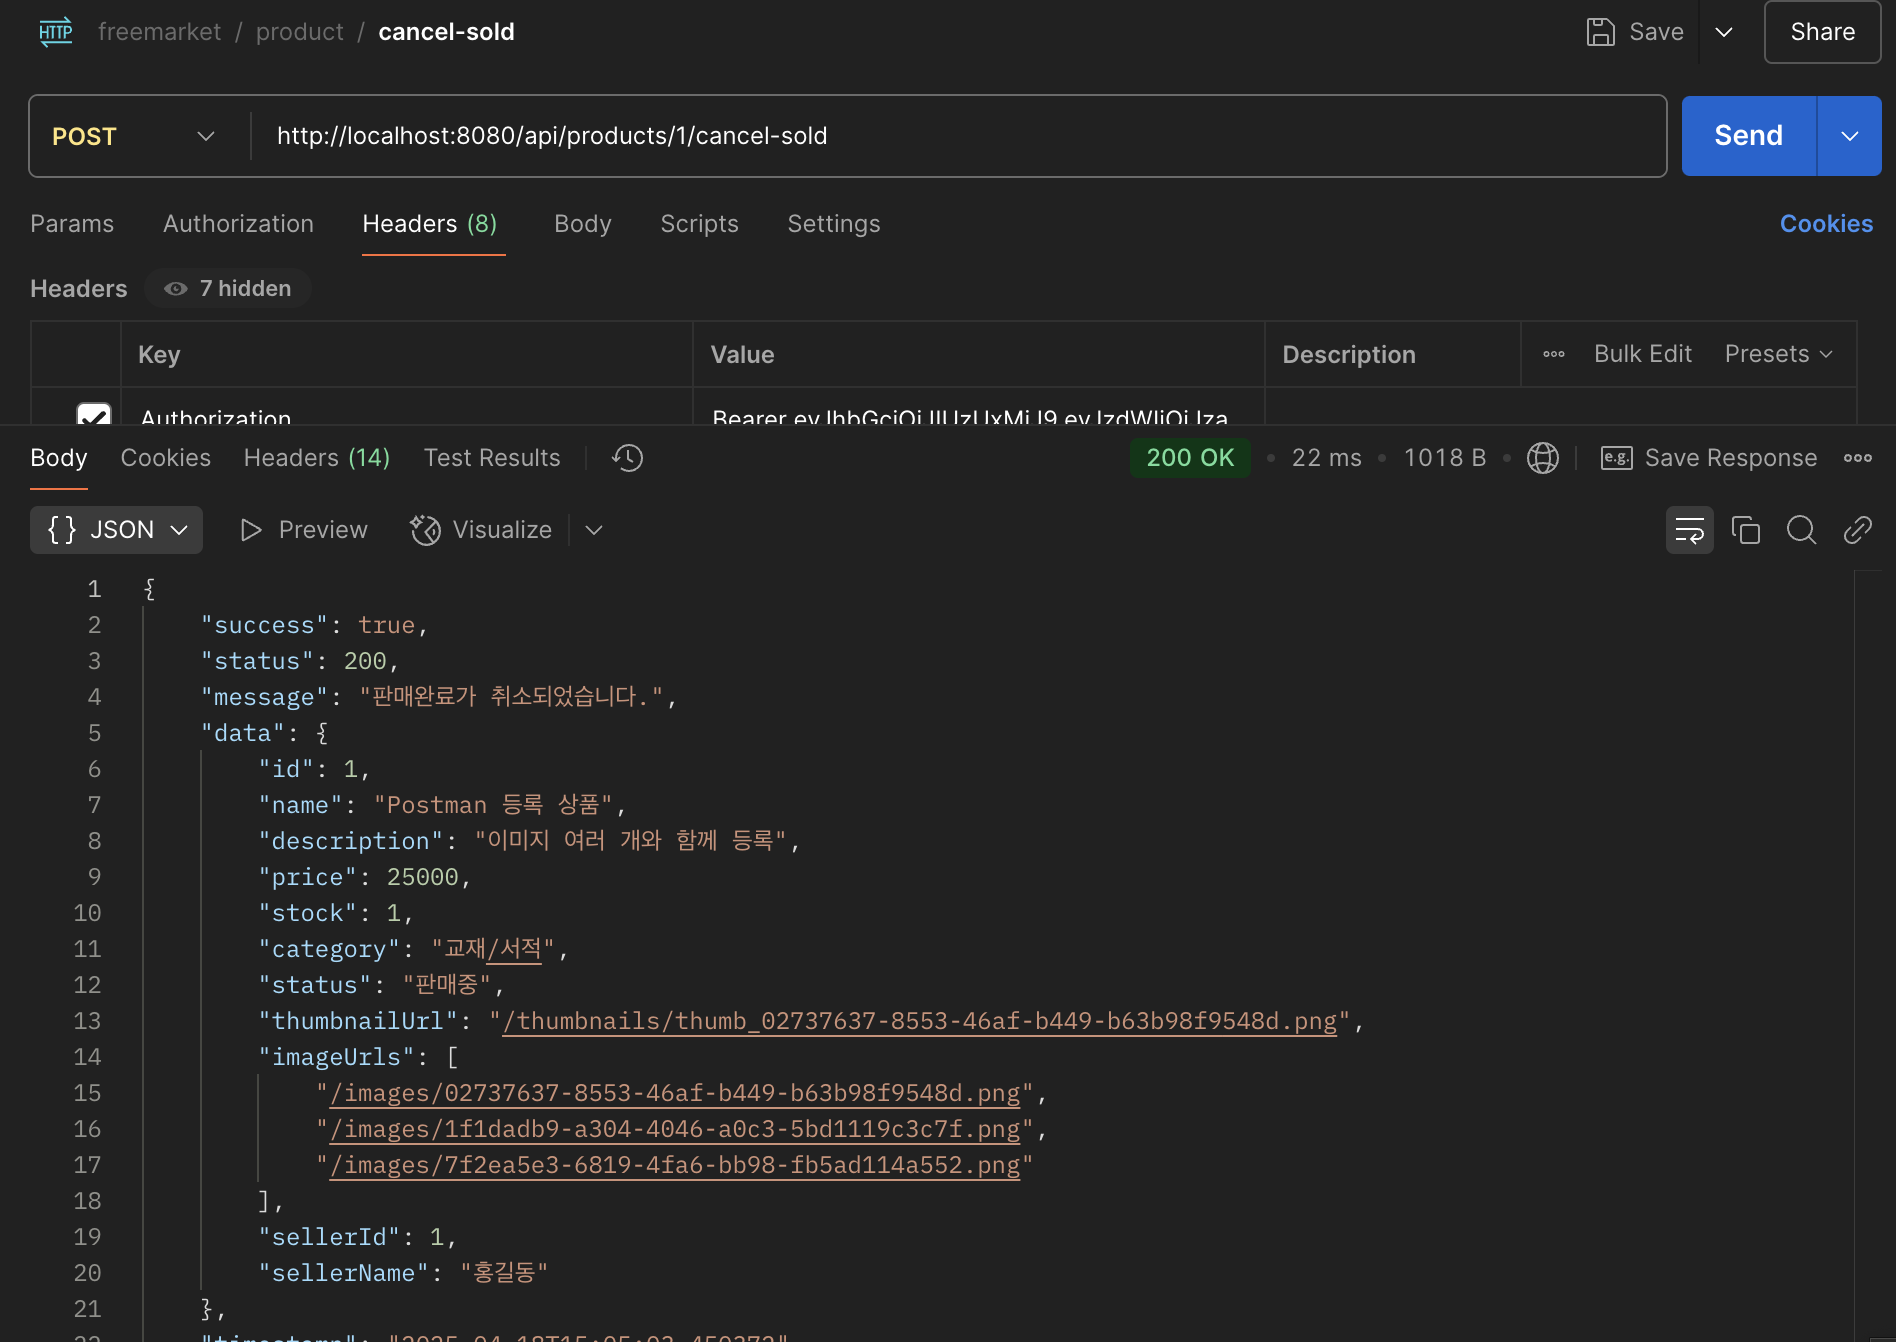
Task: Expand the Presets dropdown
Action: coord(1779,354)
